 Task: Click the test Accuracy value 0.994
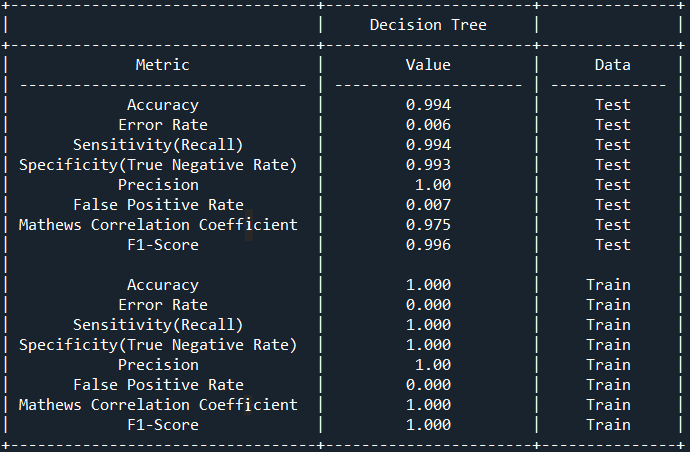(428, 105)
